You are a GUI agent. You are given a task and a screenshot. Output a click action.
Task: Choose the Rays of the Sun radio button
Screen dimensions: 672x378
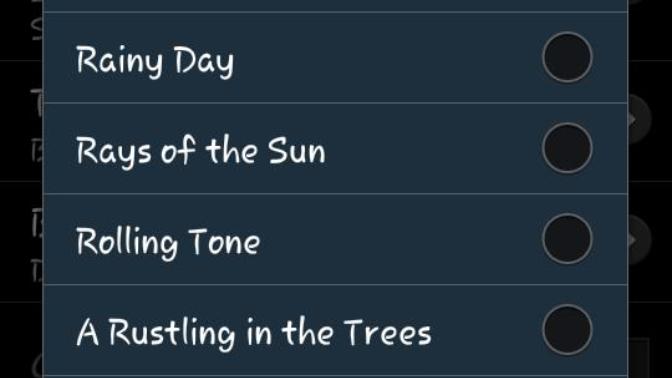(567, 148)
